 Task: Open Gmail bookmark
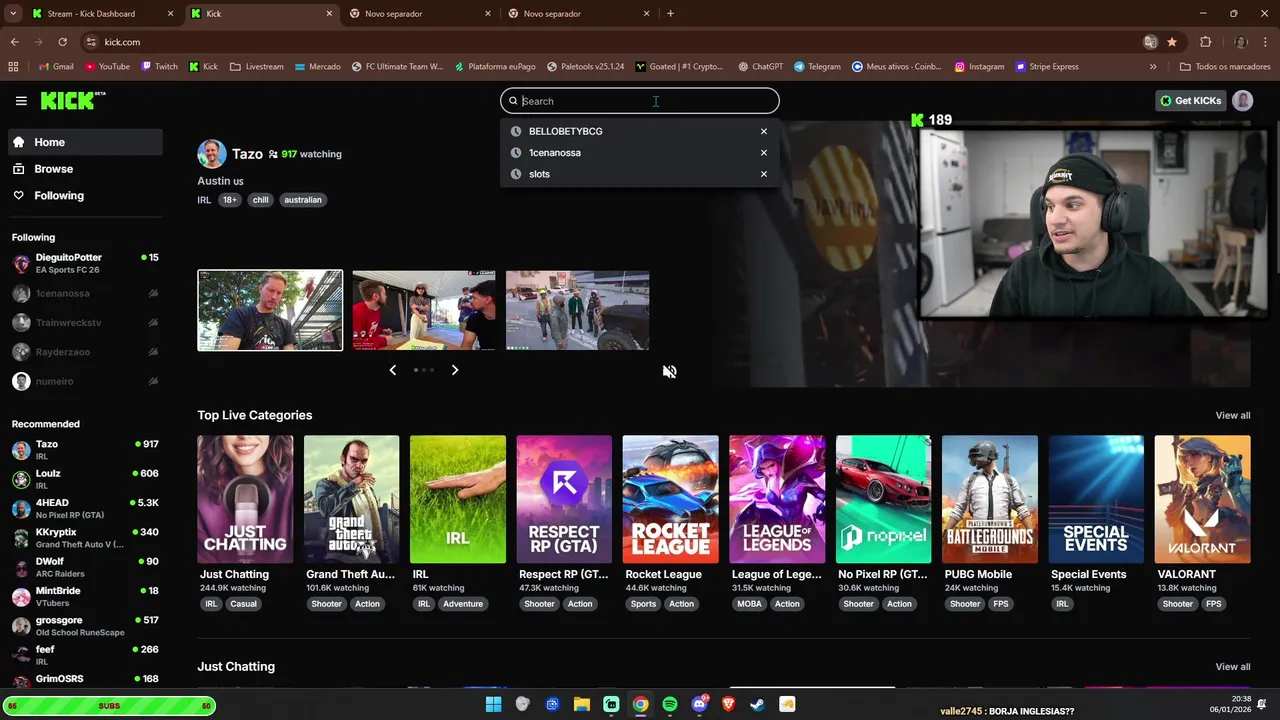(x=55, y=66)
